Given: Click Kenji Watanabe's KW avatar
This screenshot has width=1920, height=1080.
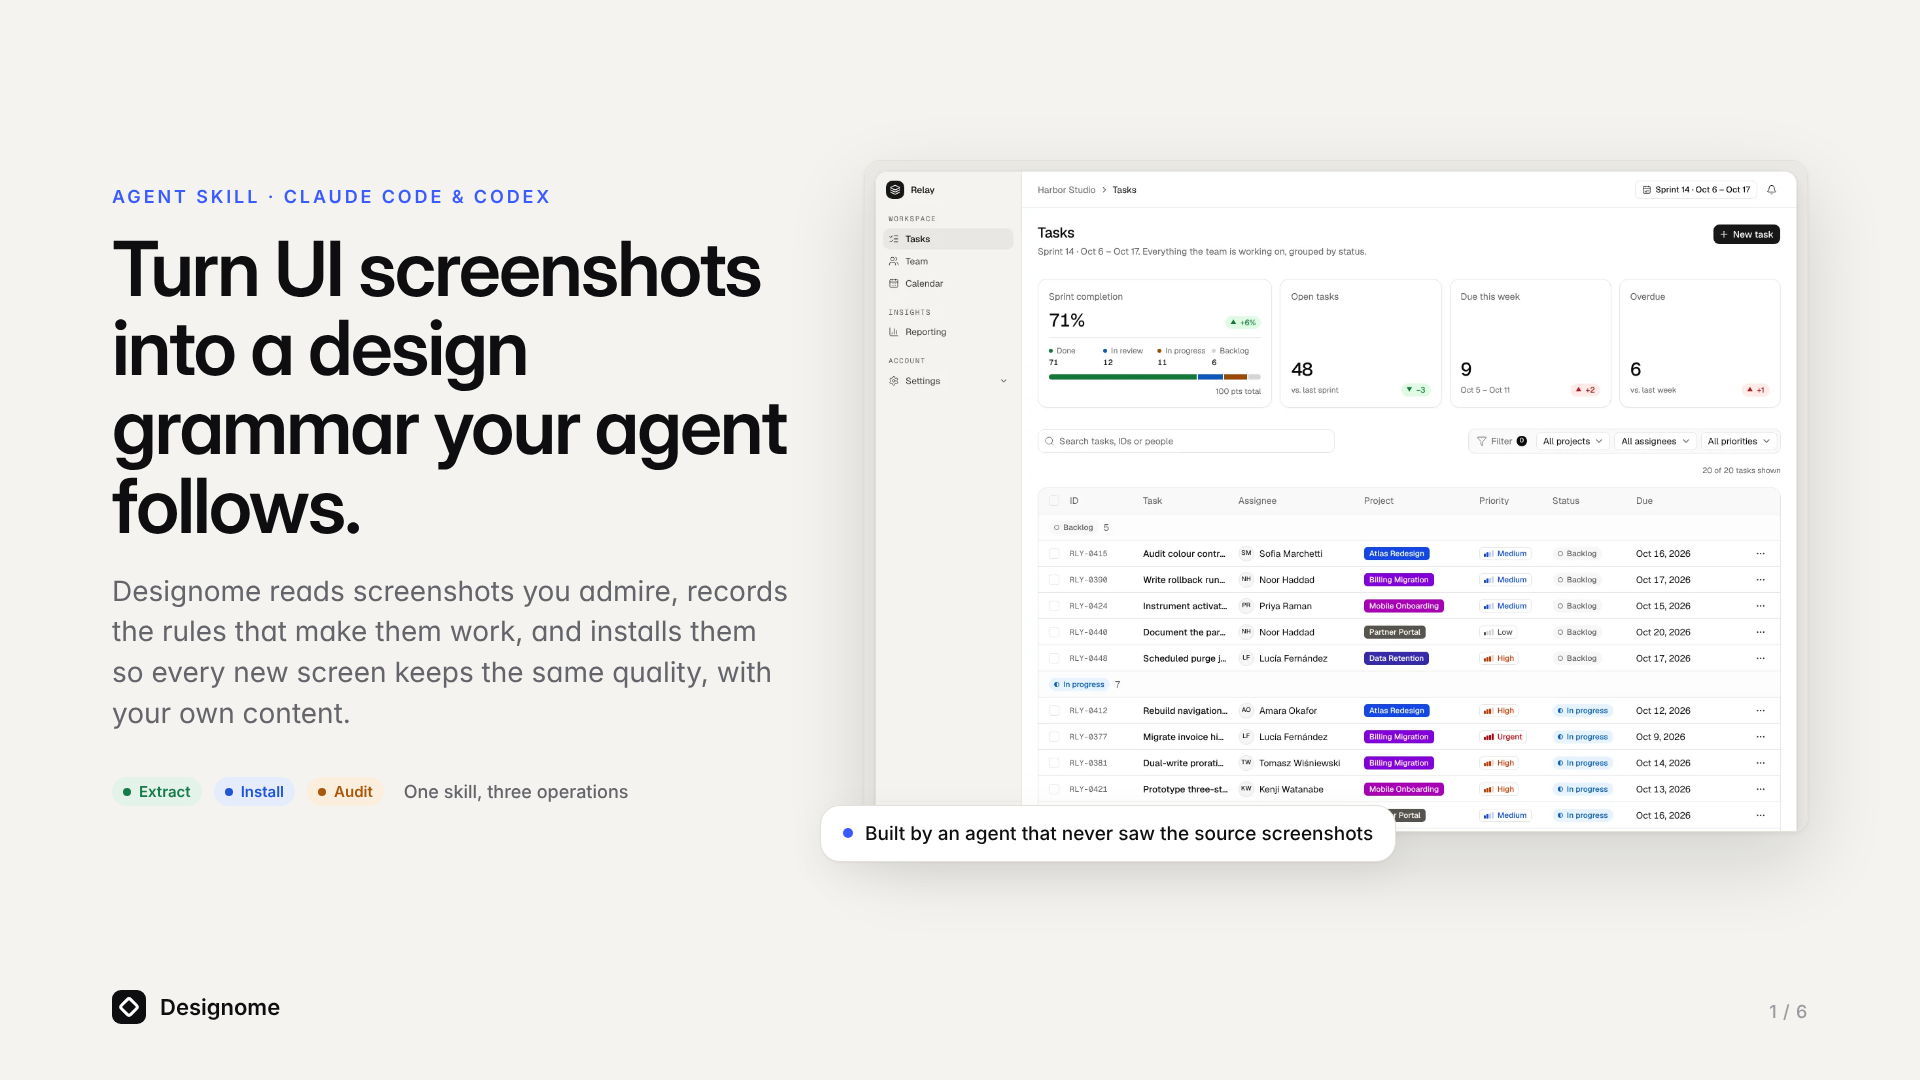Looking at the screenshot, I should 1246,789.
